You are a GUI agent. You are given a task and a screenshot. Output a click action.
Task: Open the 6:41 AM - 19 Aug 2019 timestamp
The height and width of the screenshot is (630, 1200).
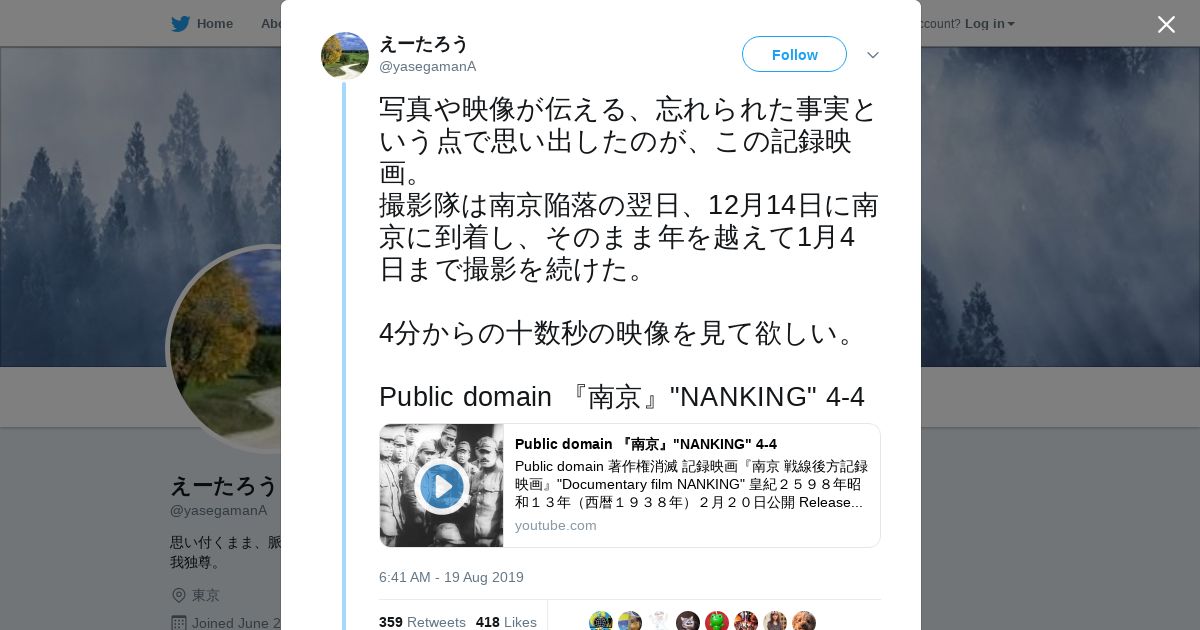(451, 577)
